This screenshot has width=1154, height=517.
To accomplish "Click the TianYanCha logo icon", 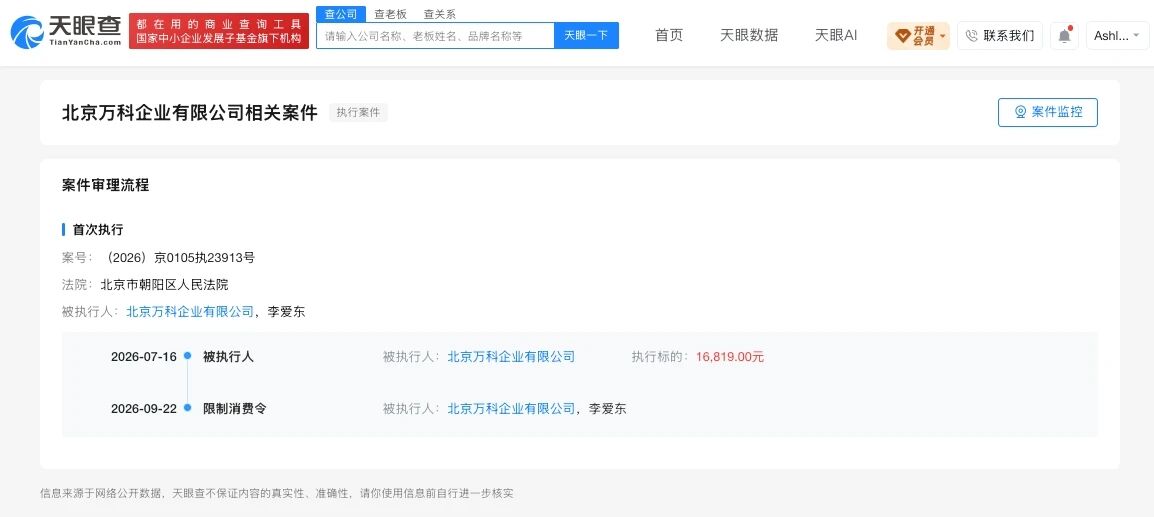I will [x=27, y=32].
